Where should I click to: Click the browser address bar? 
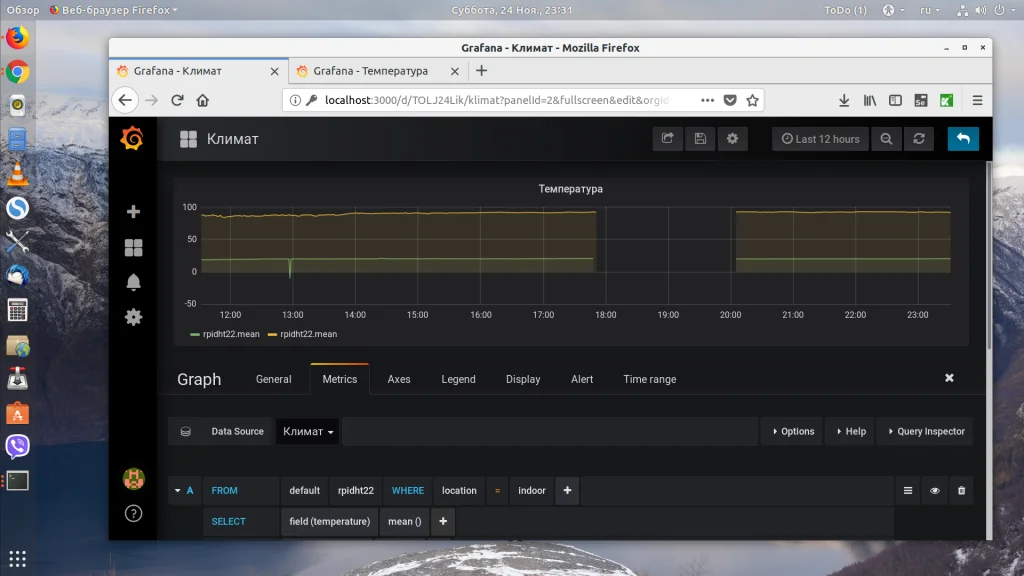tap(500, 100)
